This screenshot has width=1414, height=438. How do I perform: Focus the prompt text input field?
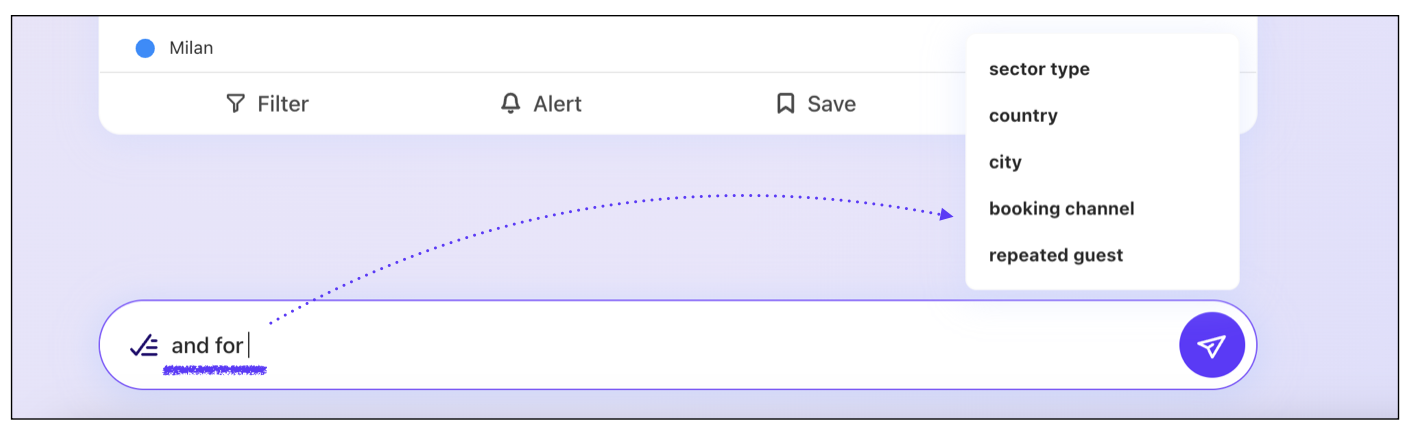[x=700, y=346]
